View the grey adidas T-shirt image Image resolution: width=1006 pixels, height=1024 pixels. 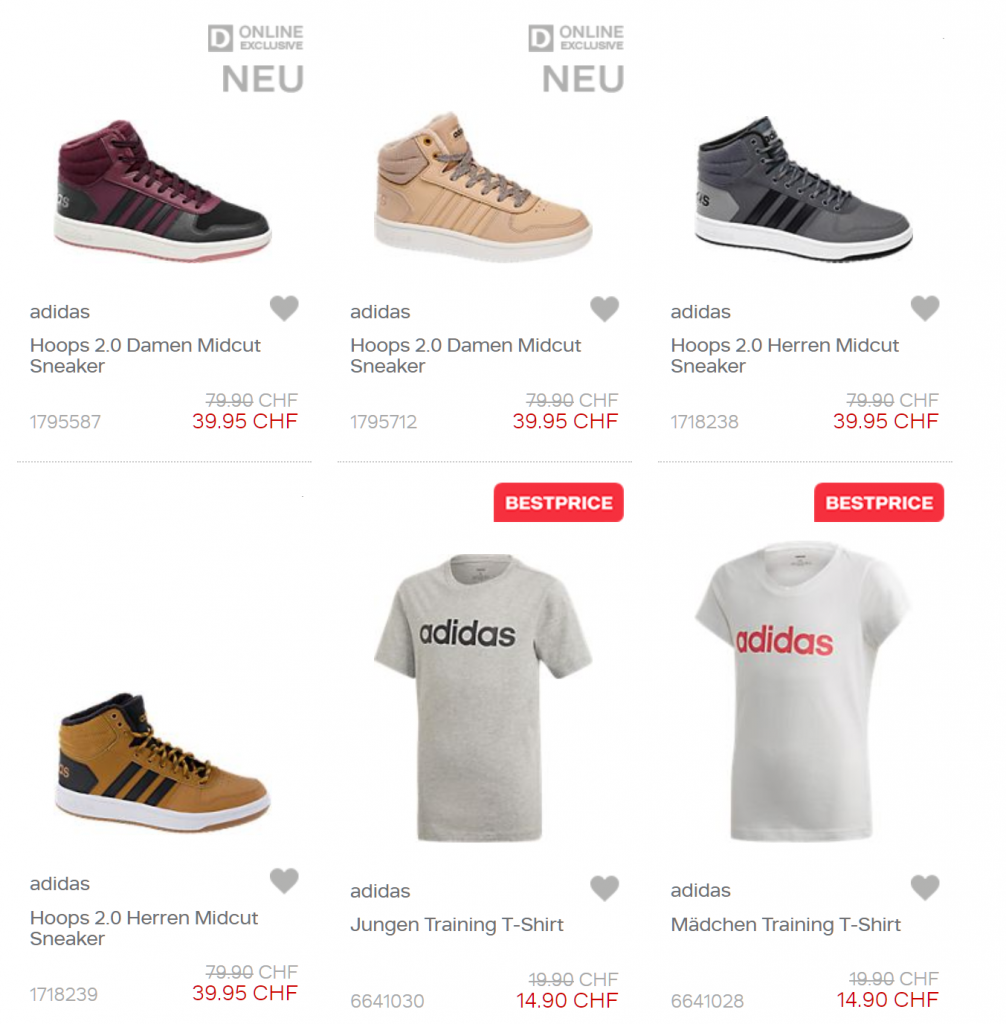coord(483,697)
